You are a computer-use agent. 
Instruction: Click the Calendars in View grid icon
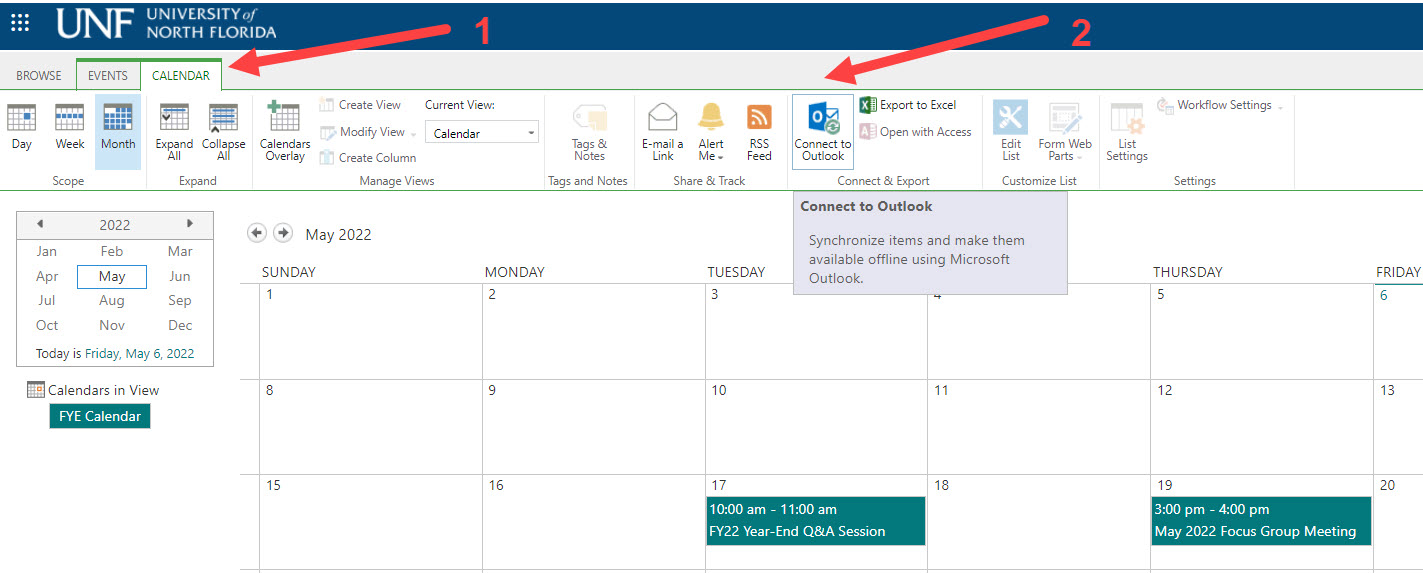click(36, 390)
